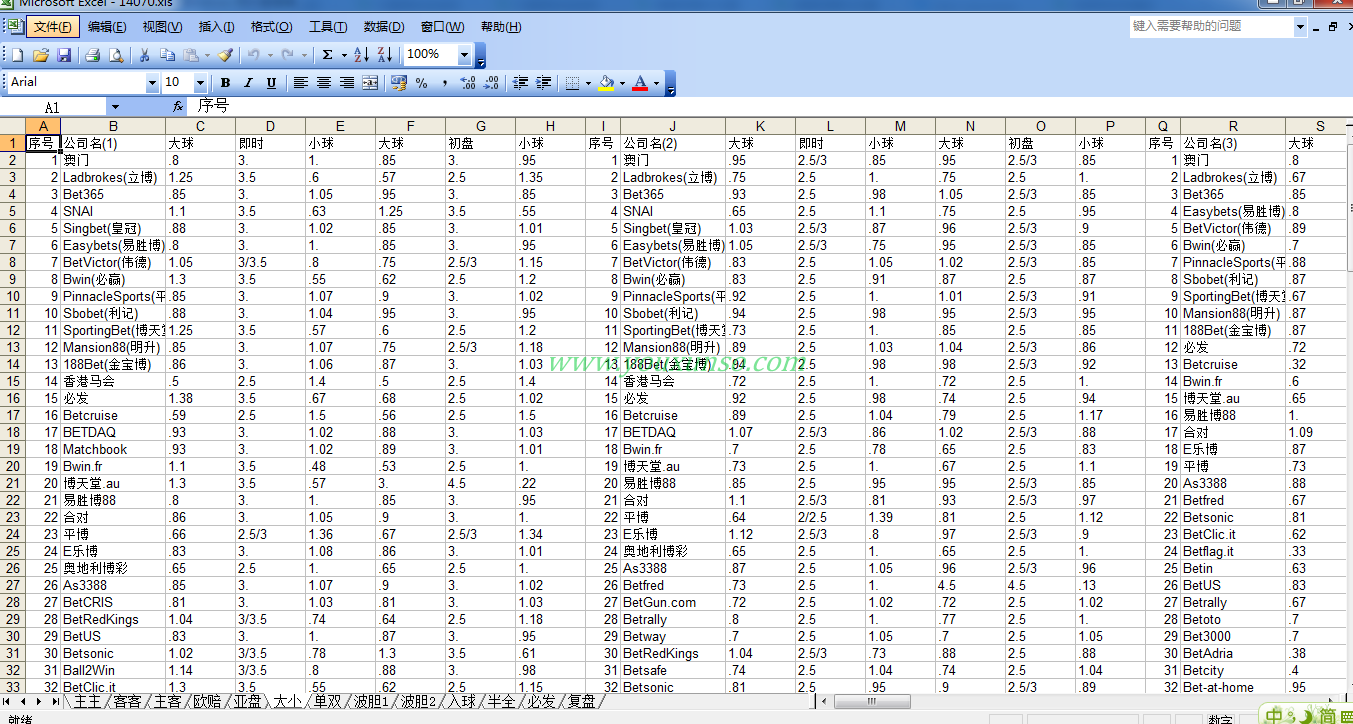1353x724 pixels.
Task: Apply the yellow Fill Color
Action: tap(606, 83)
